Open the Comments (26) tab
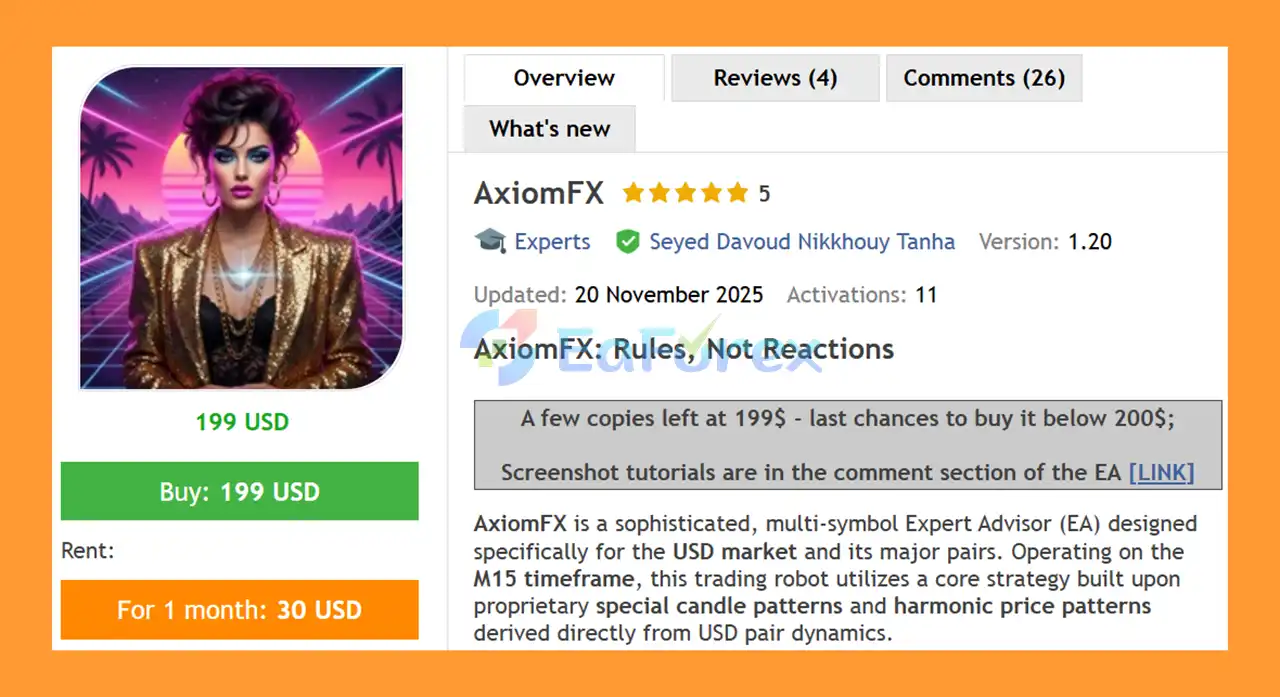Image resolution: width=1280 pixels, height=697 pixels. 984,78
